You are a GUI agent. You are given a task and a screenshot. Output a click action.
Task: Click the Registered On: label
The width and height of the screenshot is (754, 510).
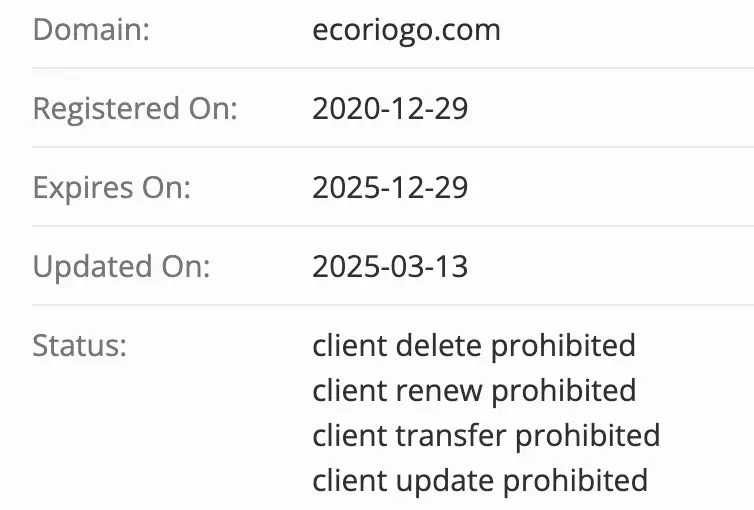pyautogui.click(x=135, y=108)
